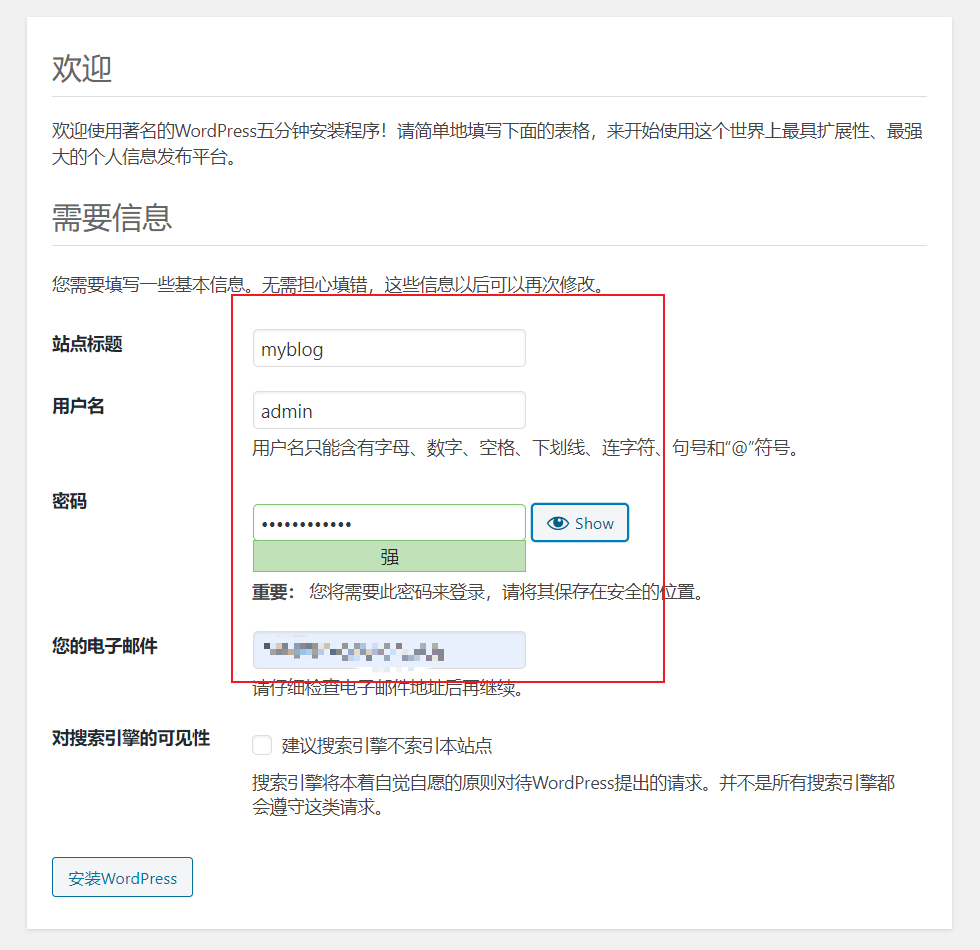
Task: Click the 密码 label
Action: click(69, 501)
